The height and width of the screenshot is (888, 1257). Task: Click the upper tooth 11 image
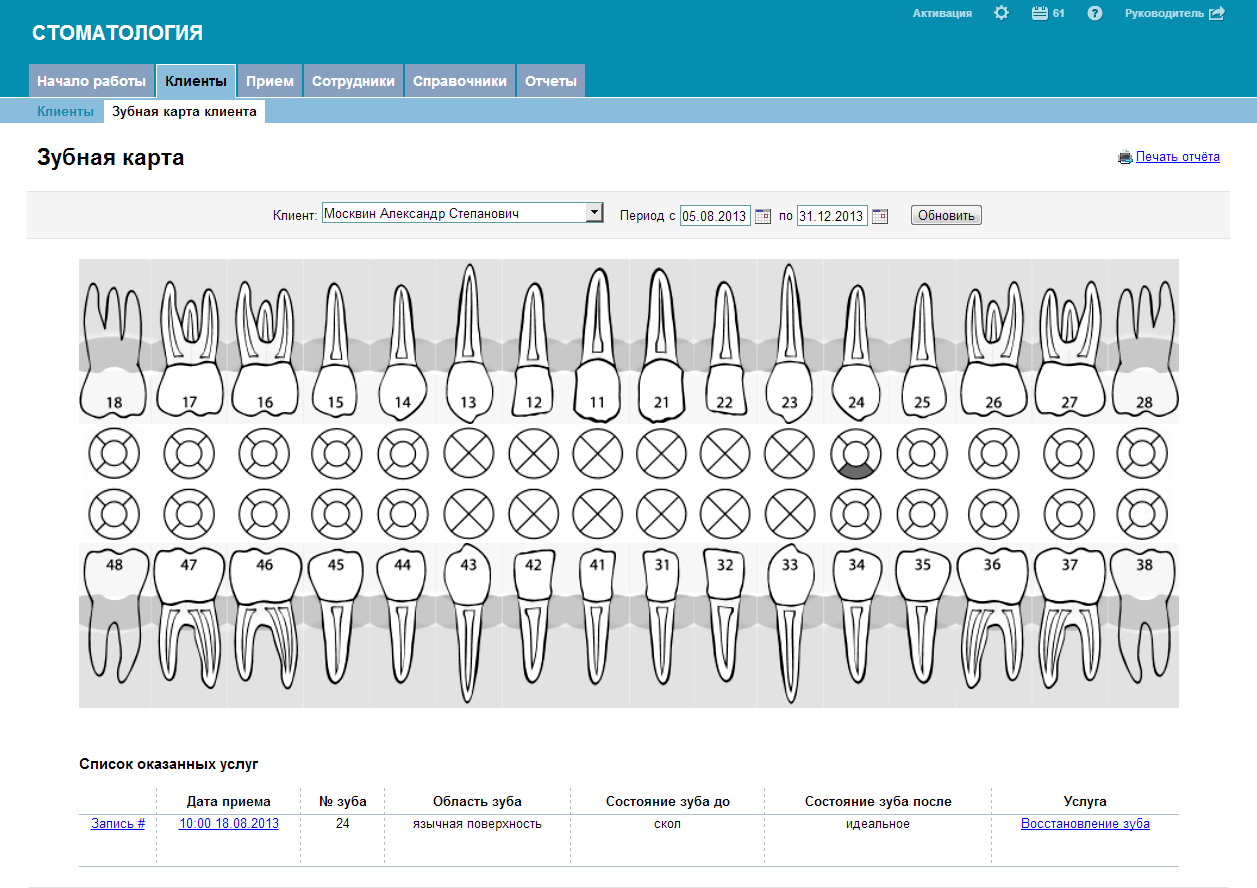coord(597,345)
